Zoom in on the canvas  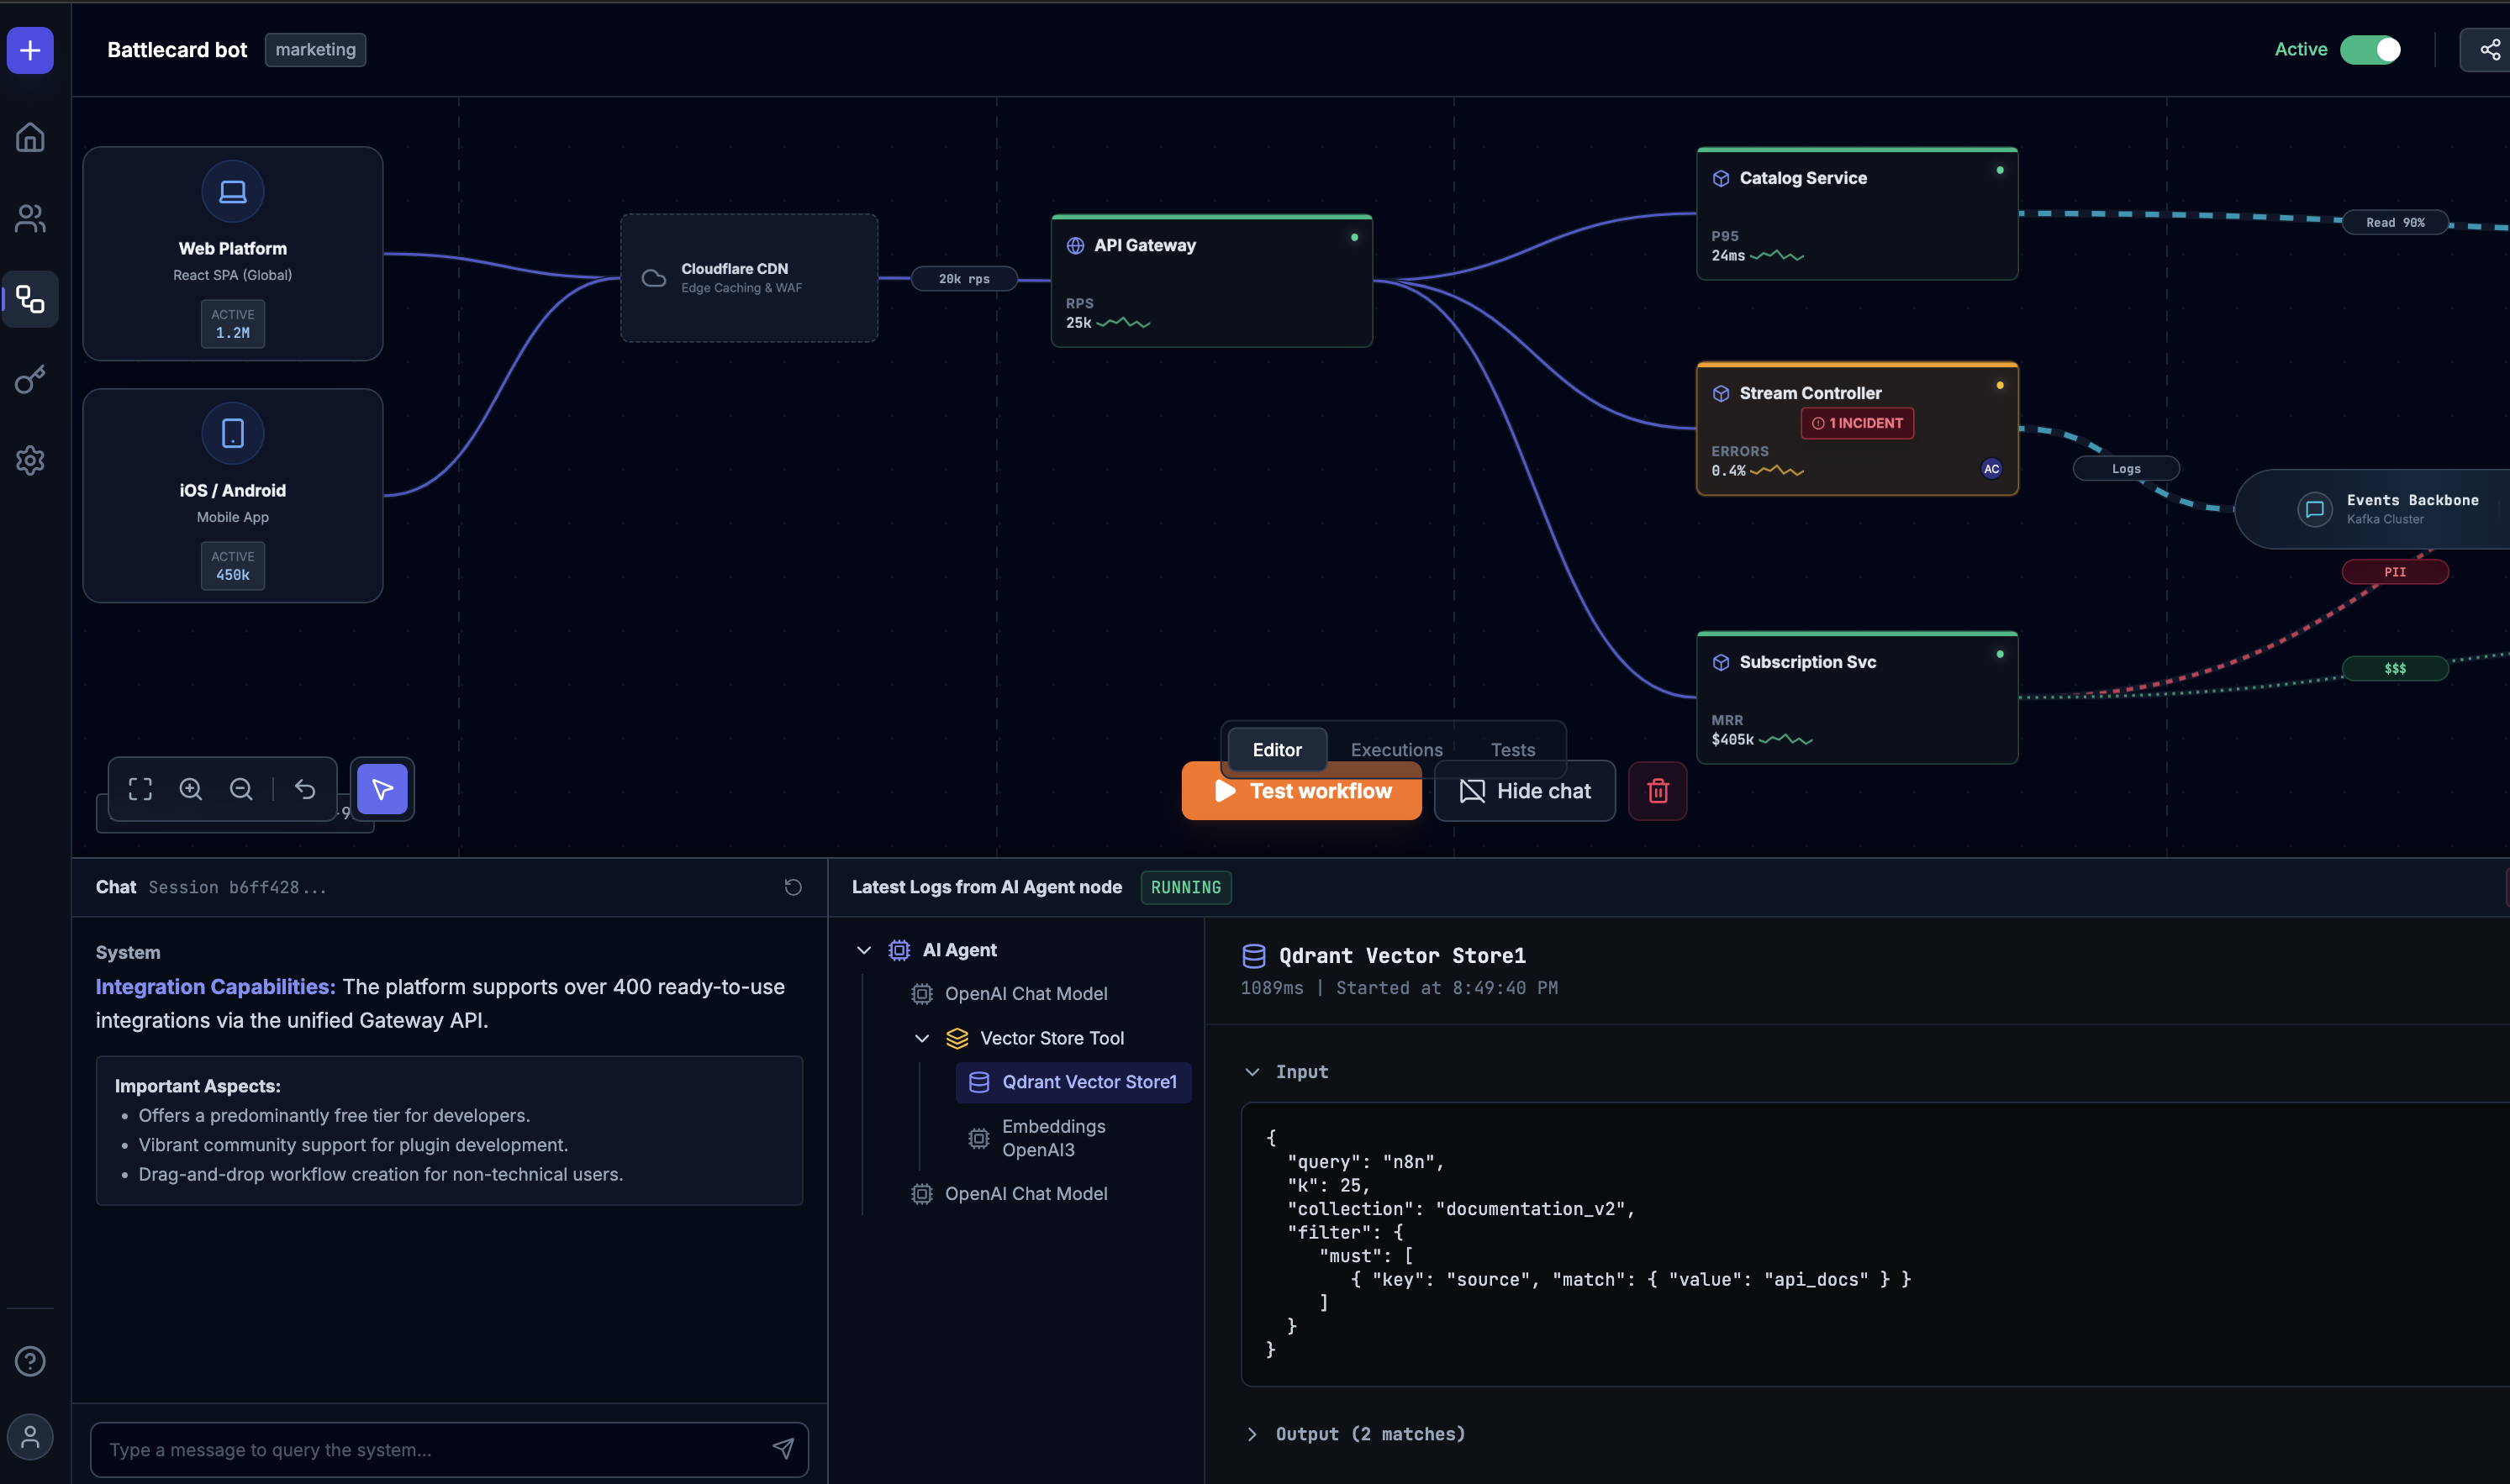pos(191,789)
